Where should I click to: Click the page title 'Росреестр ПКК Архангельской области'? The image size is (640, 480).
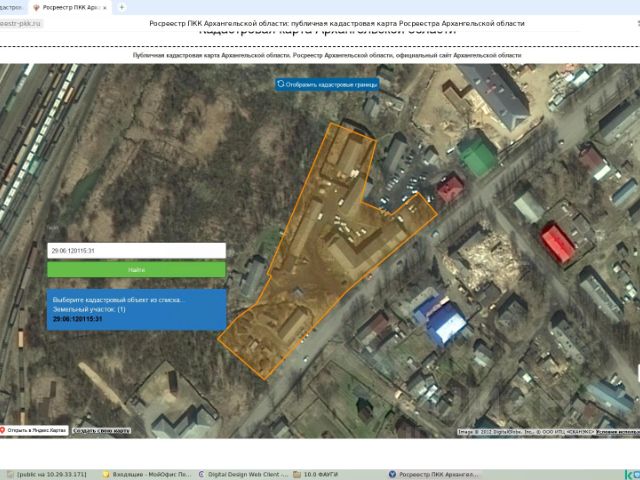(x=337, y=24)
